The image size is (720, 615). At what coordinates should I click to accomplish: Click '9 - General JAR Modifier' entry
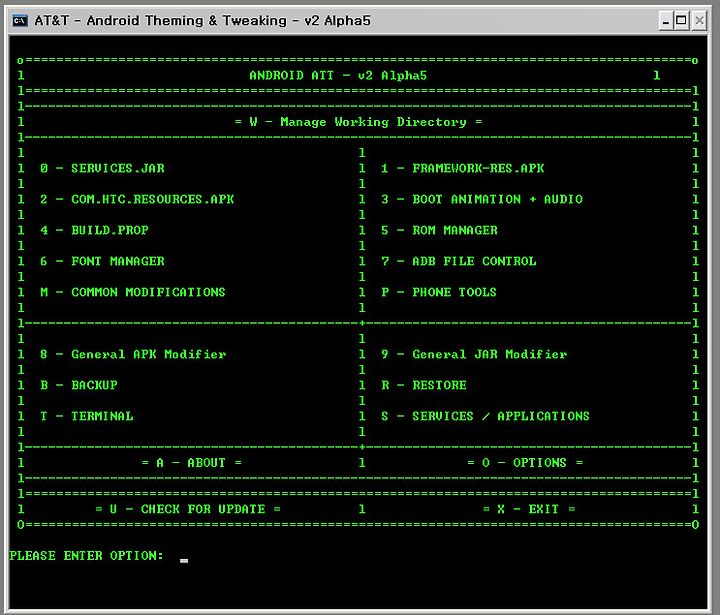tap(474, 354)
